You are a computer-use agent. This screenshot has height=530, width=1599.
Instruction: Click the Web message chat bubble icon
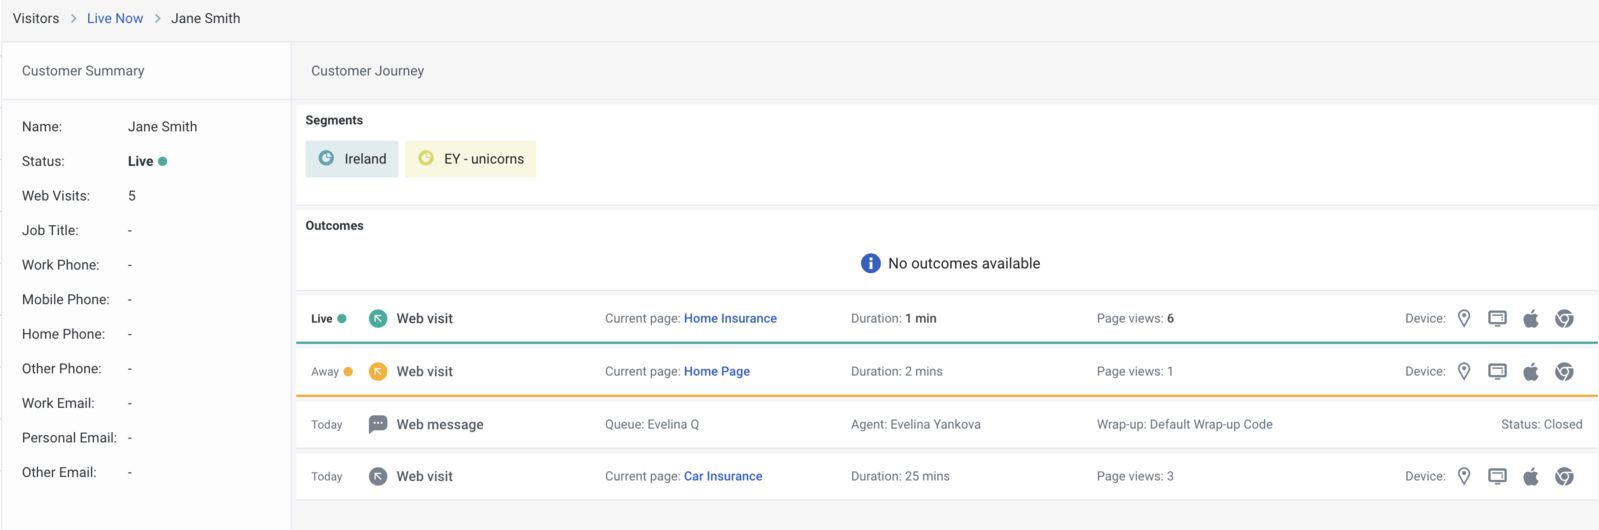pyautogui.click(x=378, y=424)
